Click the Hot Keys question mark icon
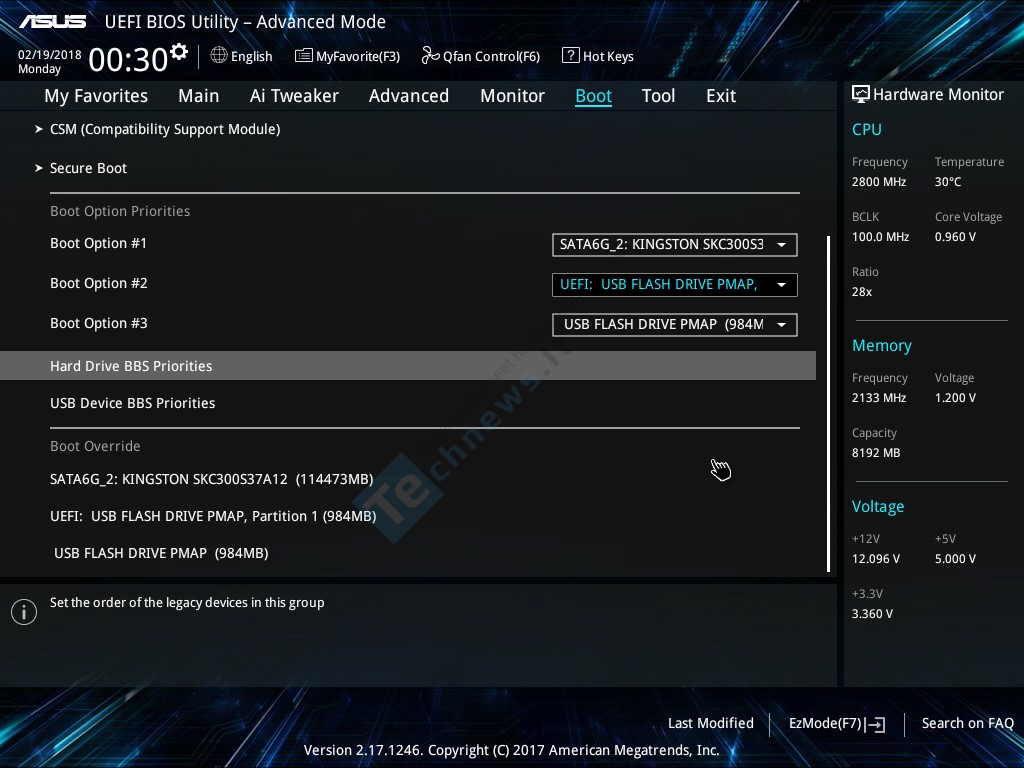Viewport: 1024px width, 768px height. coord(570,56)
